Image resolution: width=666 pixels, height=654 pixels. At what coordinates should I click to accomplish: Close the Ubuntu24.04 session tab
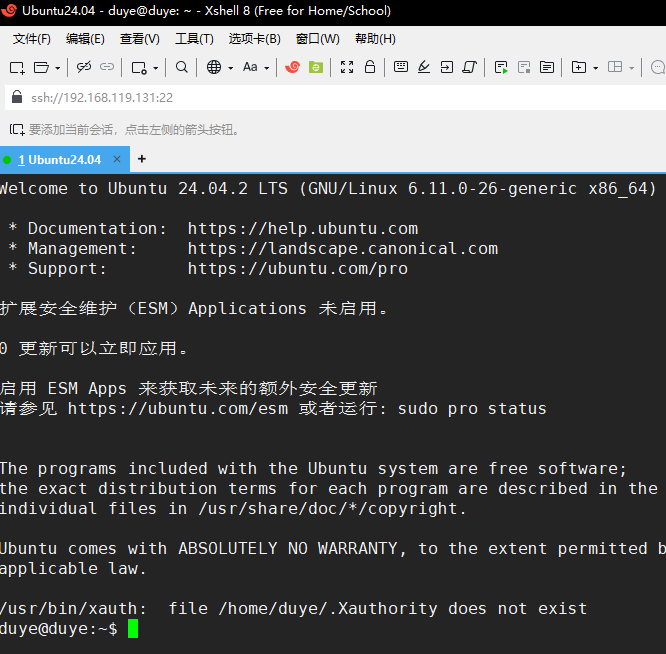point(117,159)
